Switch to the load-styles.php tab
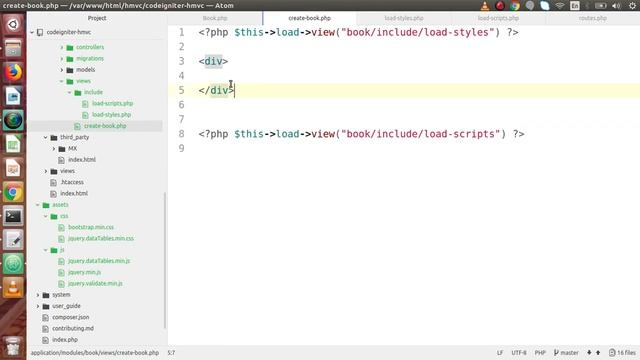The width and height of the screenshot is (640, 360). click(404, 18)
